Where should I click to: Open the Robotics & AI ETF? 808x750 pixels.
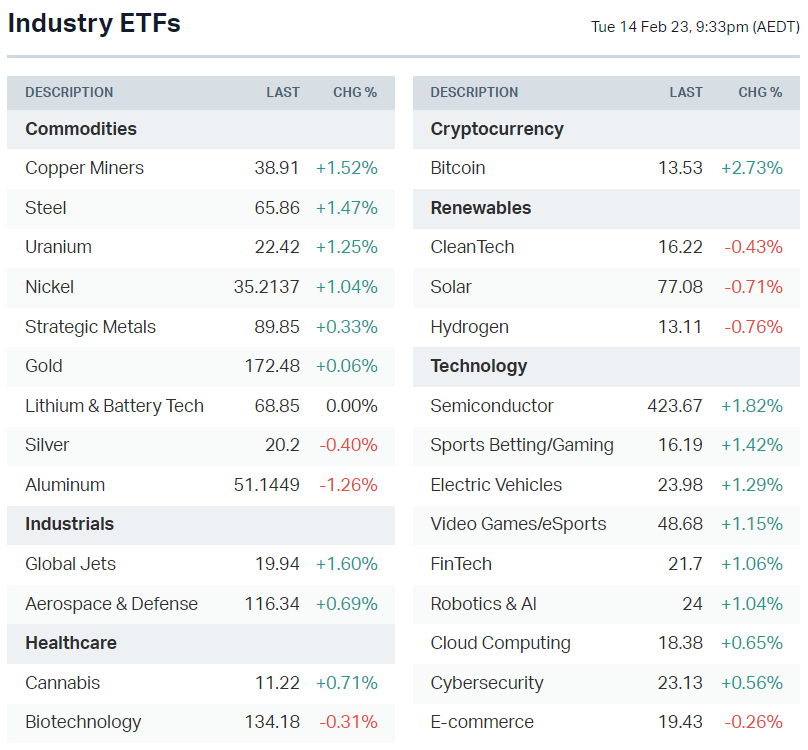pos(483,604)
